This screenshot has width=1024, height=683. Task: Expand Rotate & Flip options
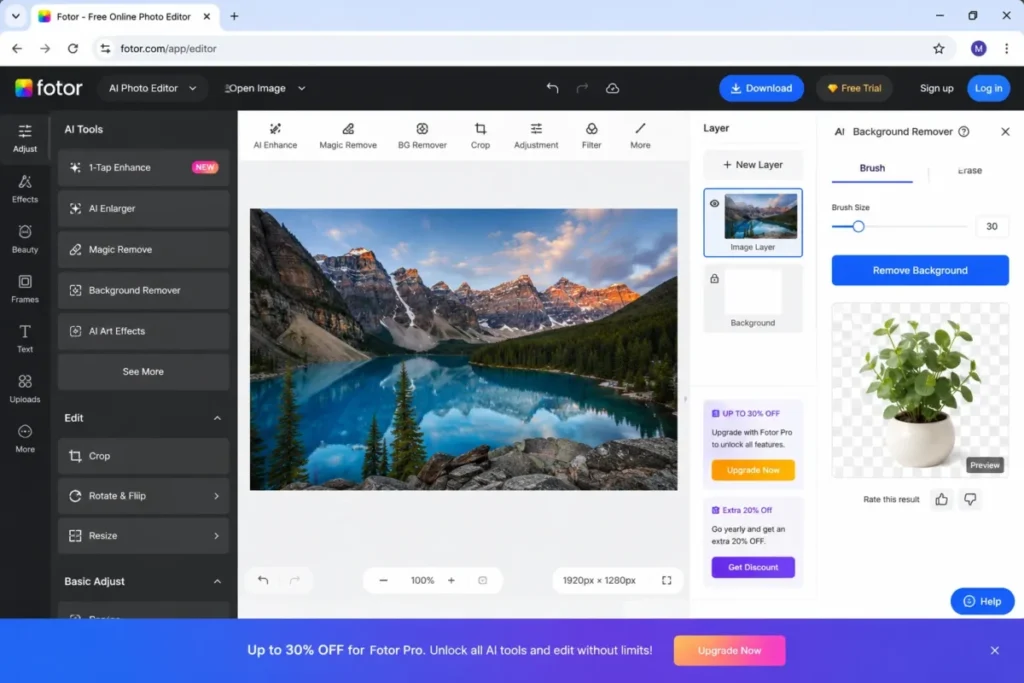coord(143,496)
